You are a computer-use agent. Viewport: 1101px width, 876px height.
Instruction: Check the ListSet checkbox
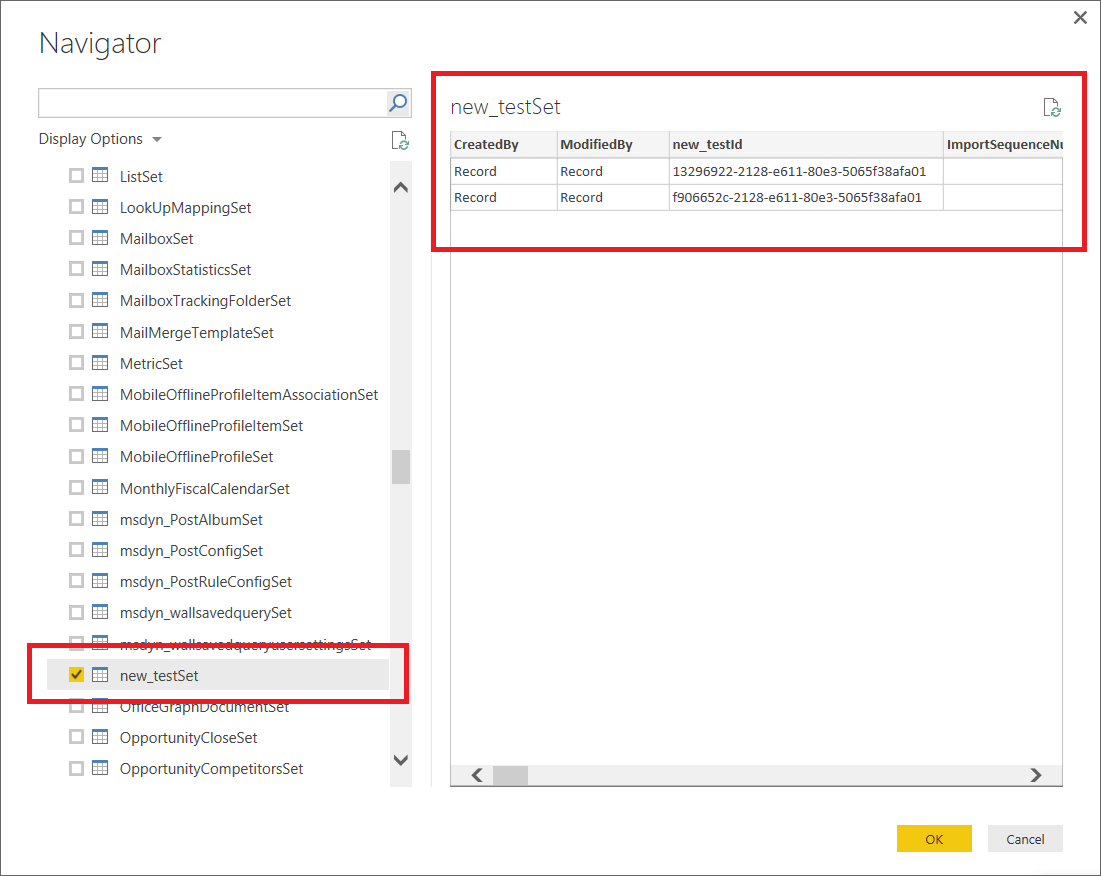point(76,176)
